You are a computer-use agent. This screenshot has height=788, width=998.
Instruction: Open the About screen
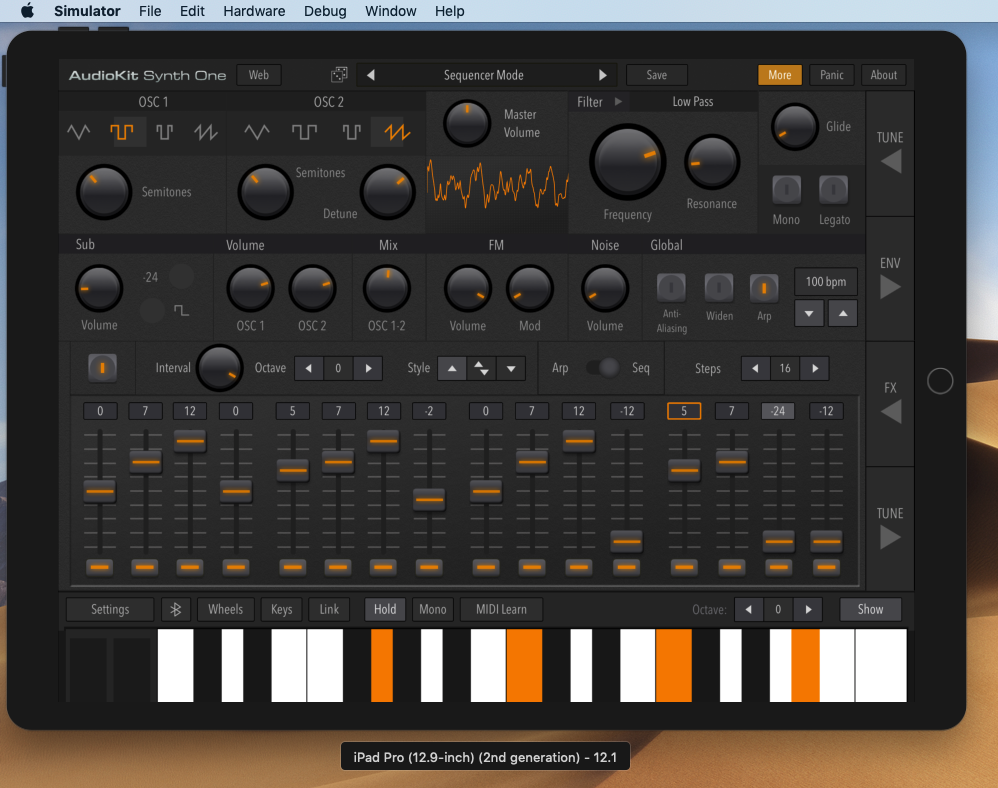pos(883,75)
